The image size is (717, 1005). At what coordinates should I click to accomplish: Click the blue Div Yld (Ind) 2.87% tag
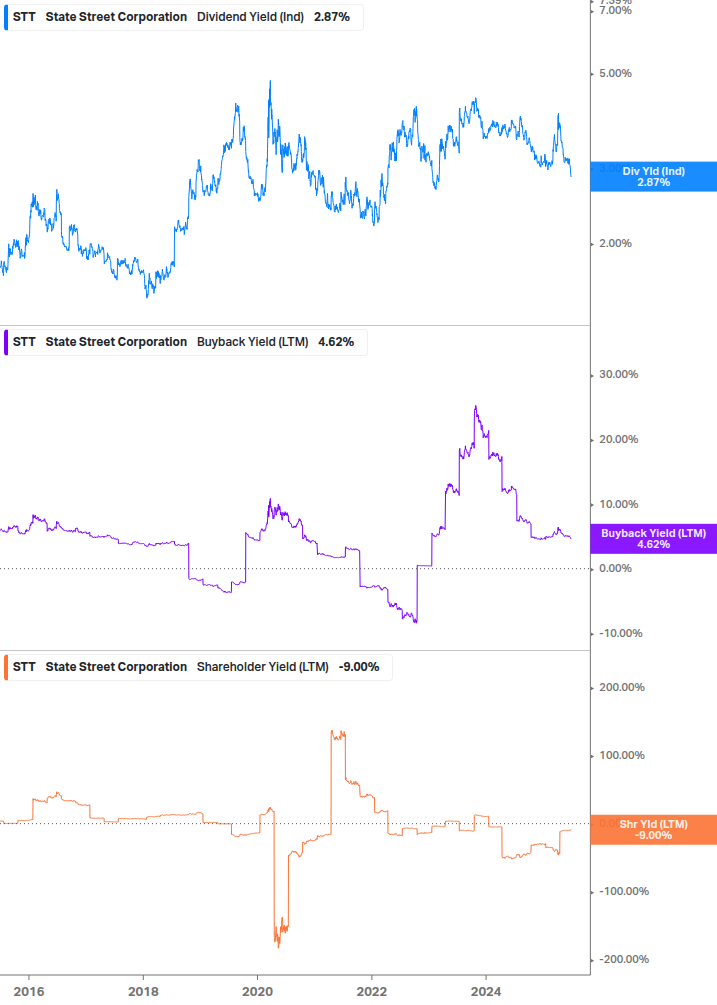tap(654, 177)
